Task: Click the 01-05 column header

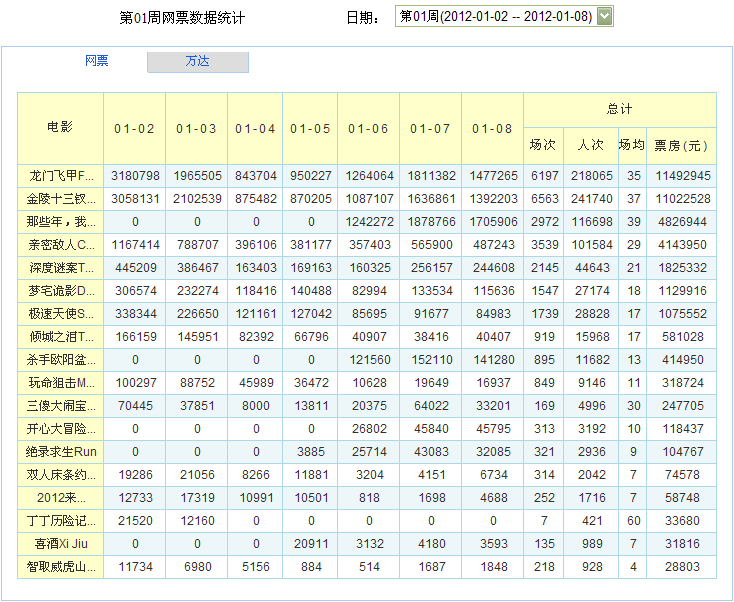Action: click(310, 128)
